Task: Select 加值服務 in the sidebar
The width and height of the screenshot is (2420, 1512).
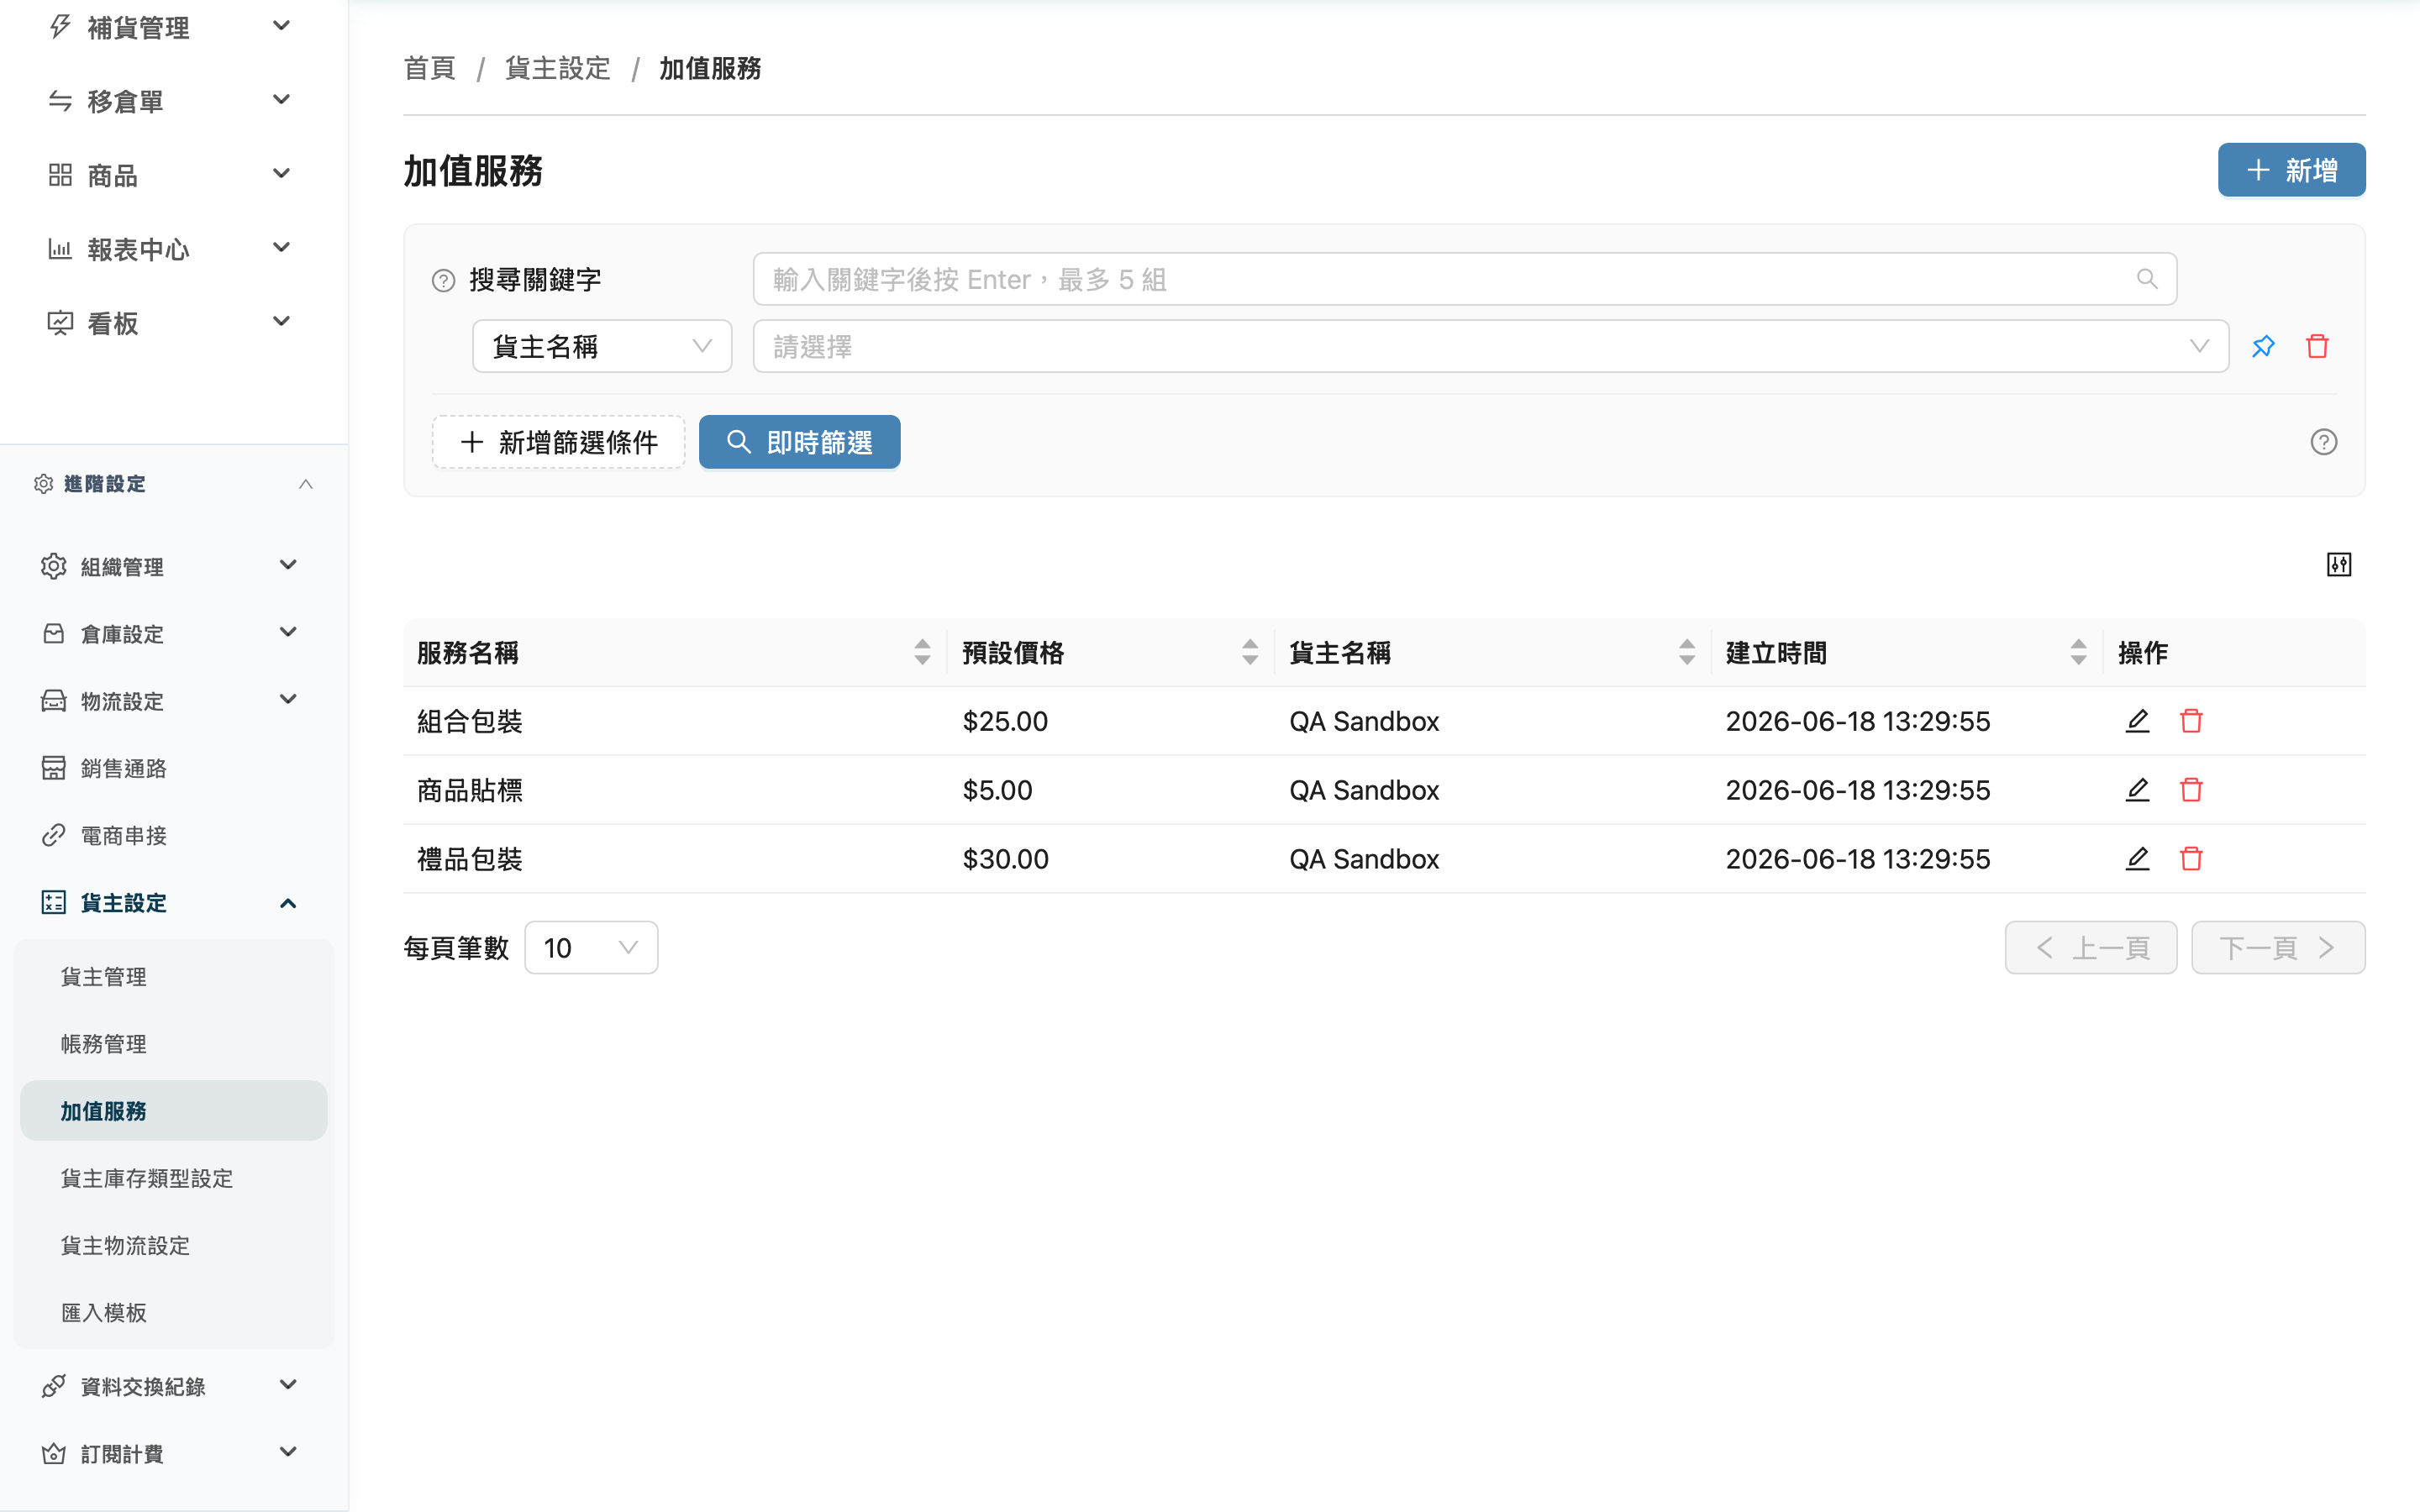Action: click(x=174, y=1110)
